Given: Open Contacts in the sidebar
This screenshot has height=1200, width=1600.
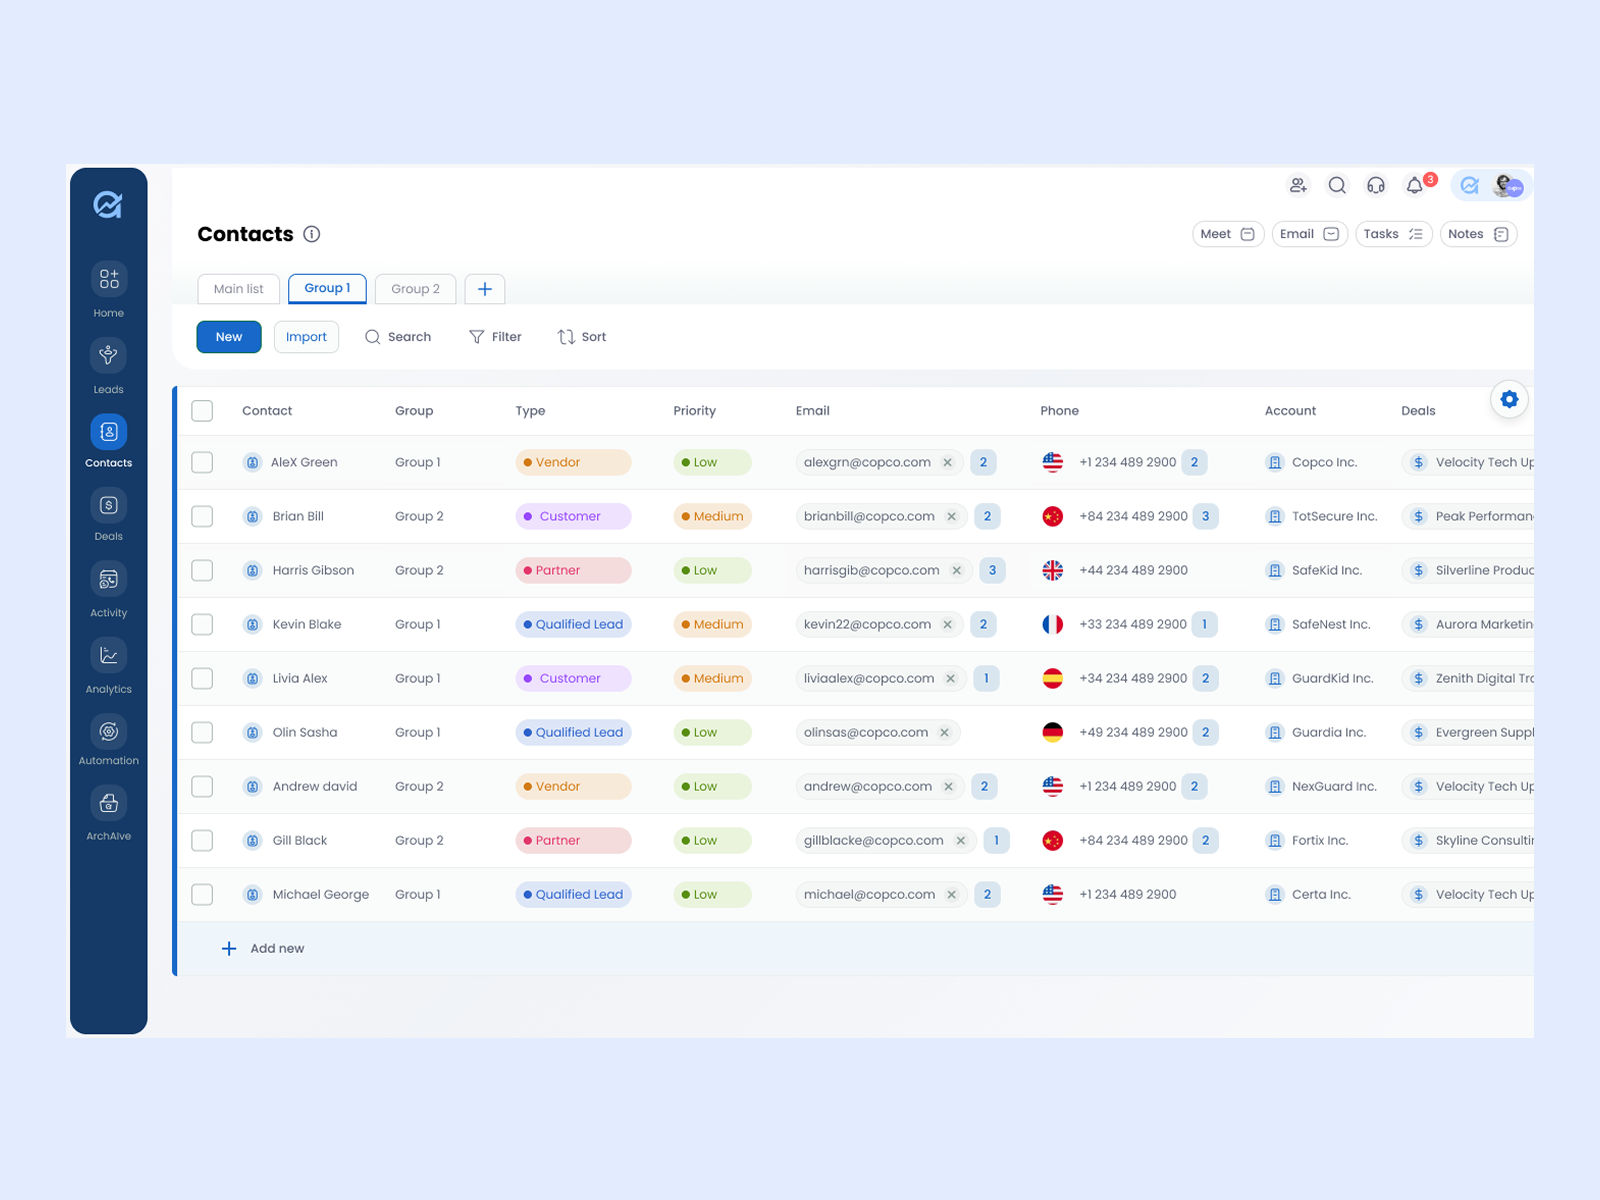Looking at the screenshot, I should click(x=109, y=441).
